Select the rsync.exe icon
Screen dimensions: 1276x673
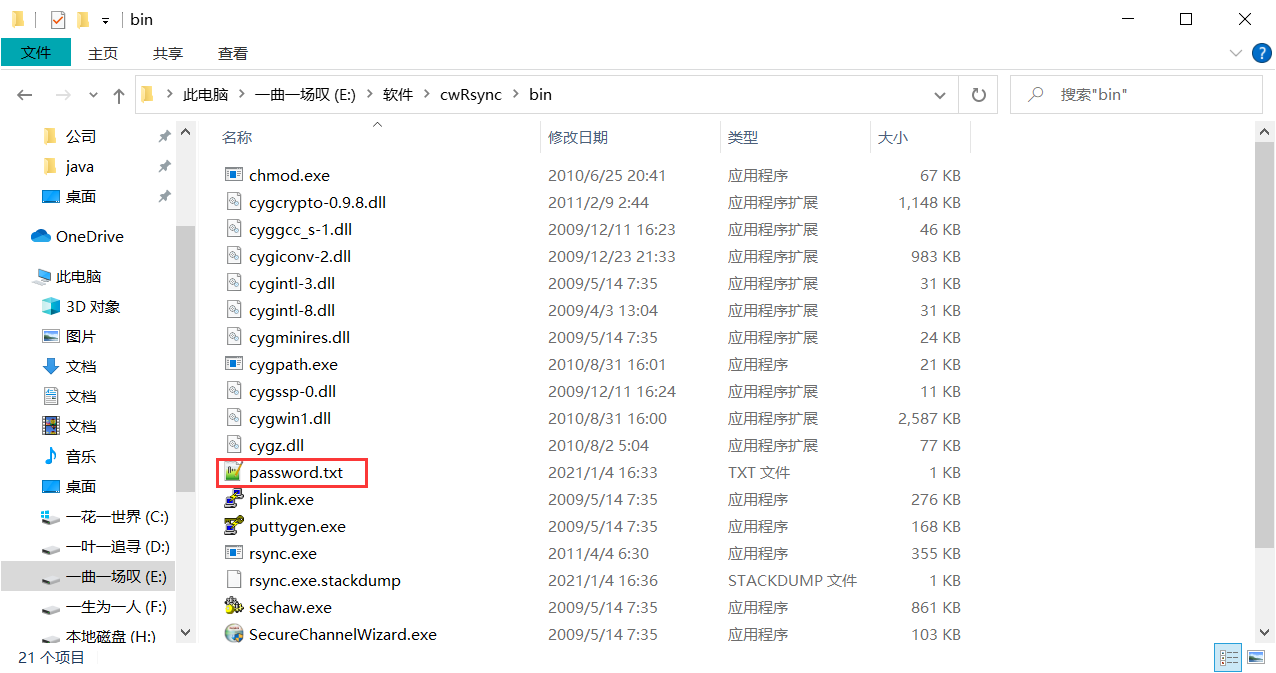pyautogui.click(x=233, y=553)
